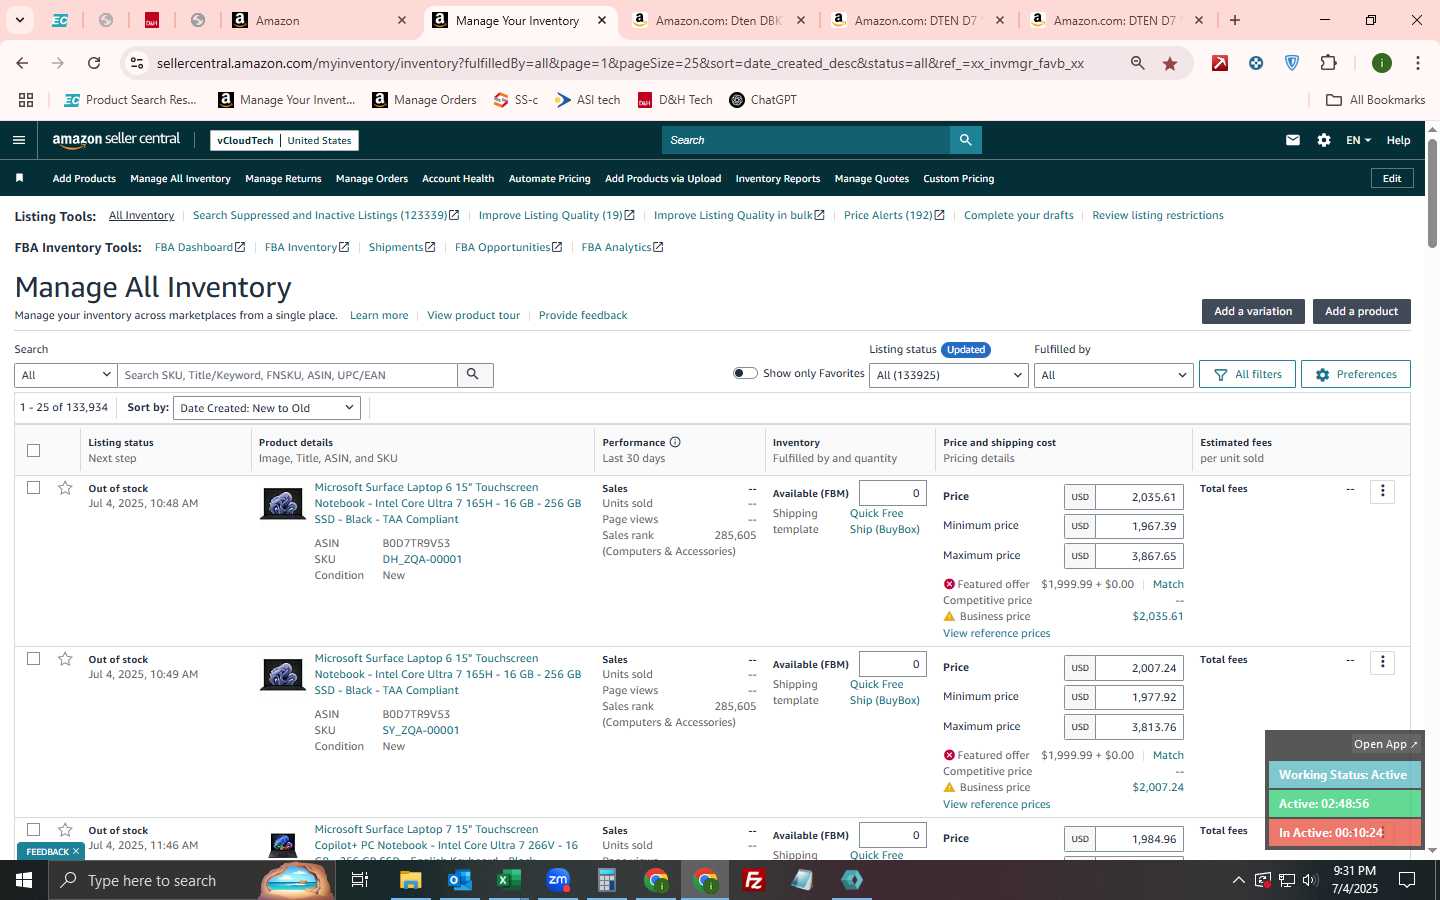
Task: Check the Surface Laptop 7 row checkbox
Action: (x=33, y=830)
